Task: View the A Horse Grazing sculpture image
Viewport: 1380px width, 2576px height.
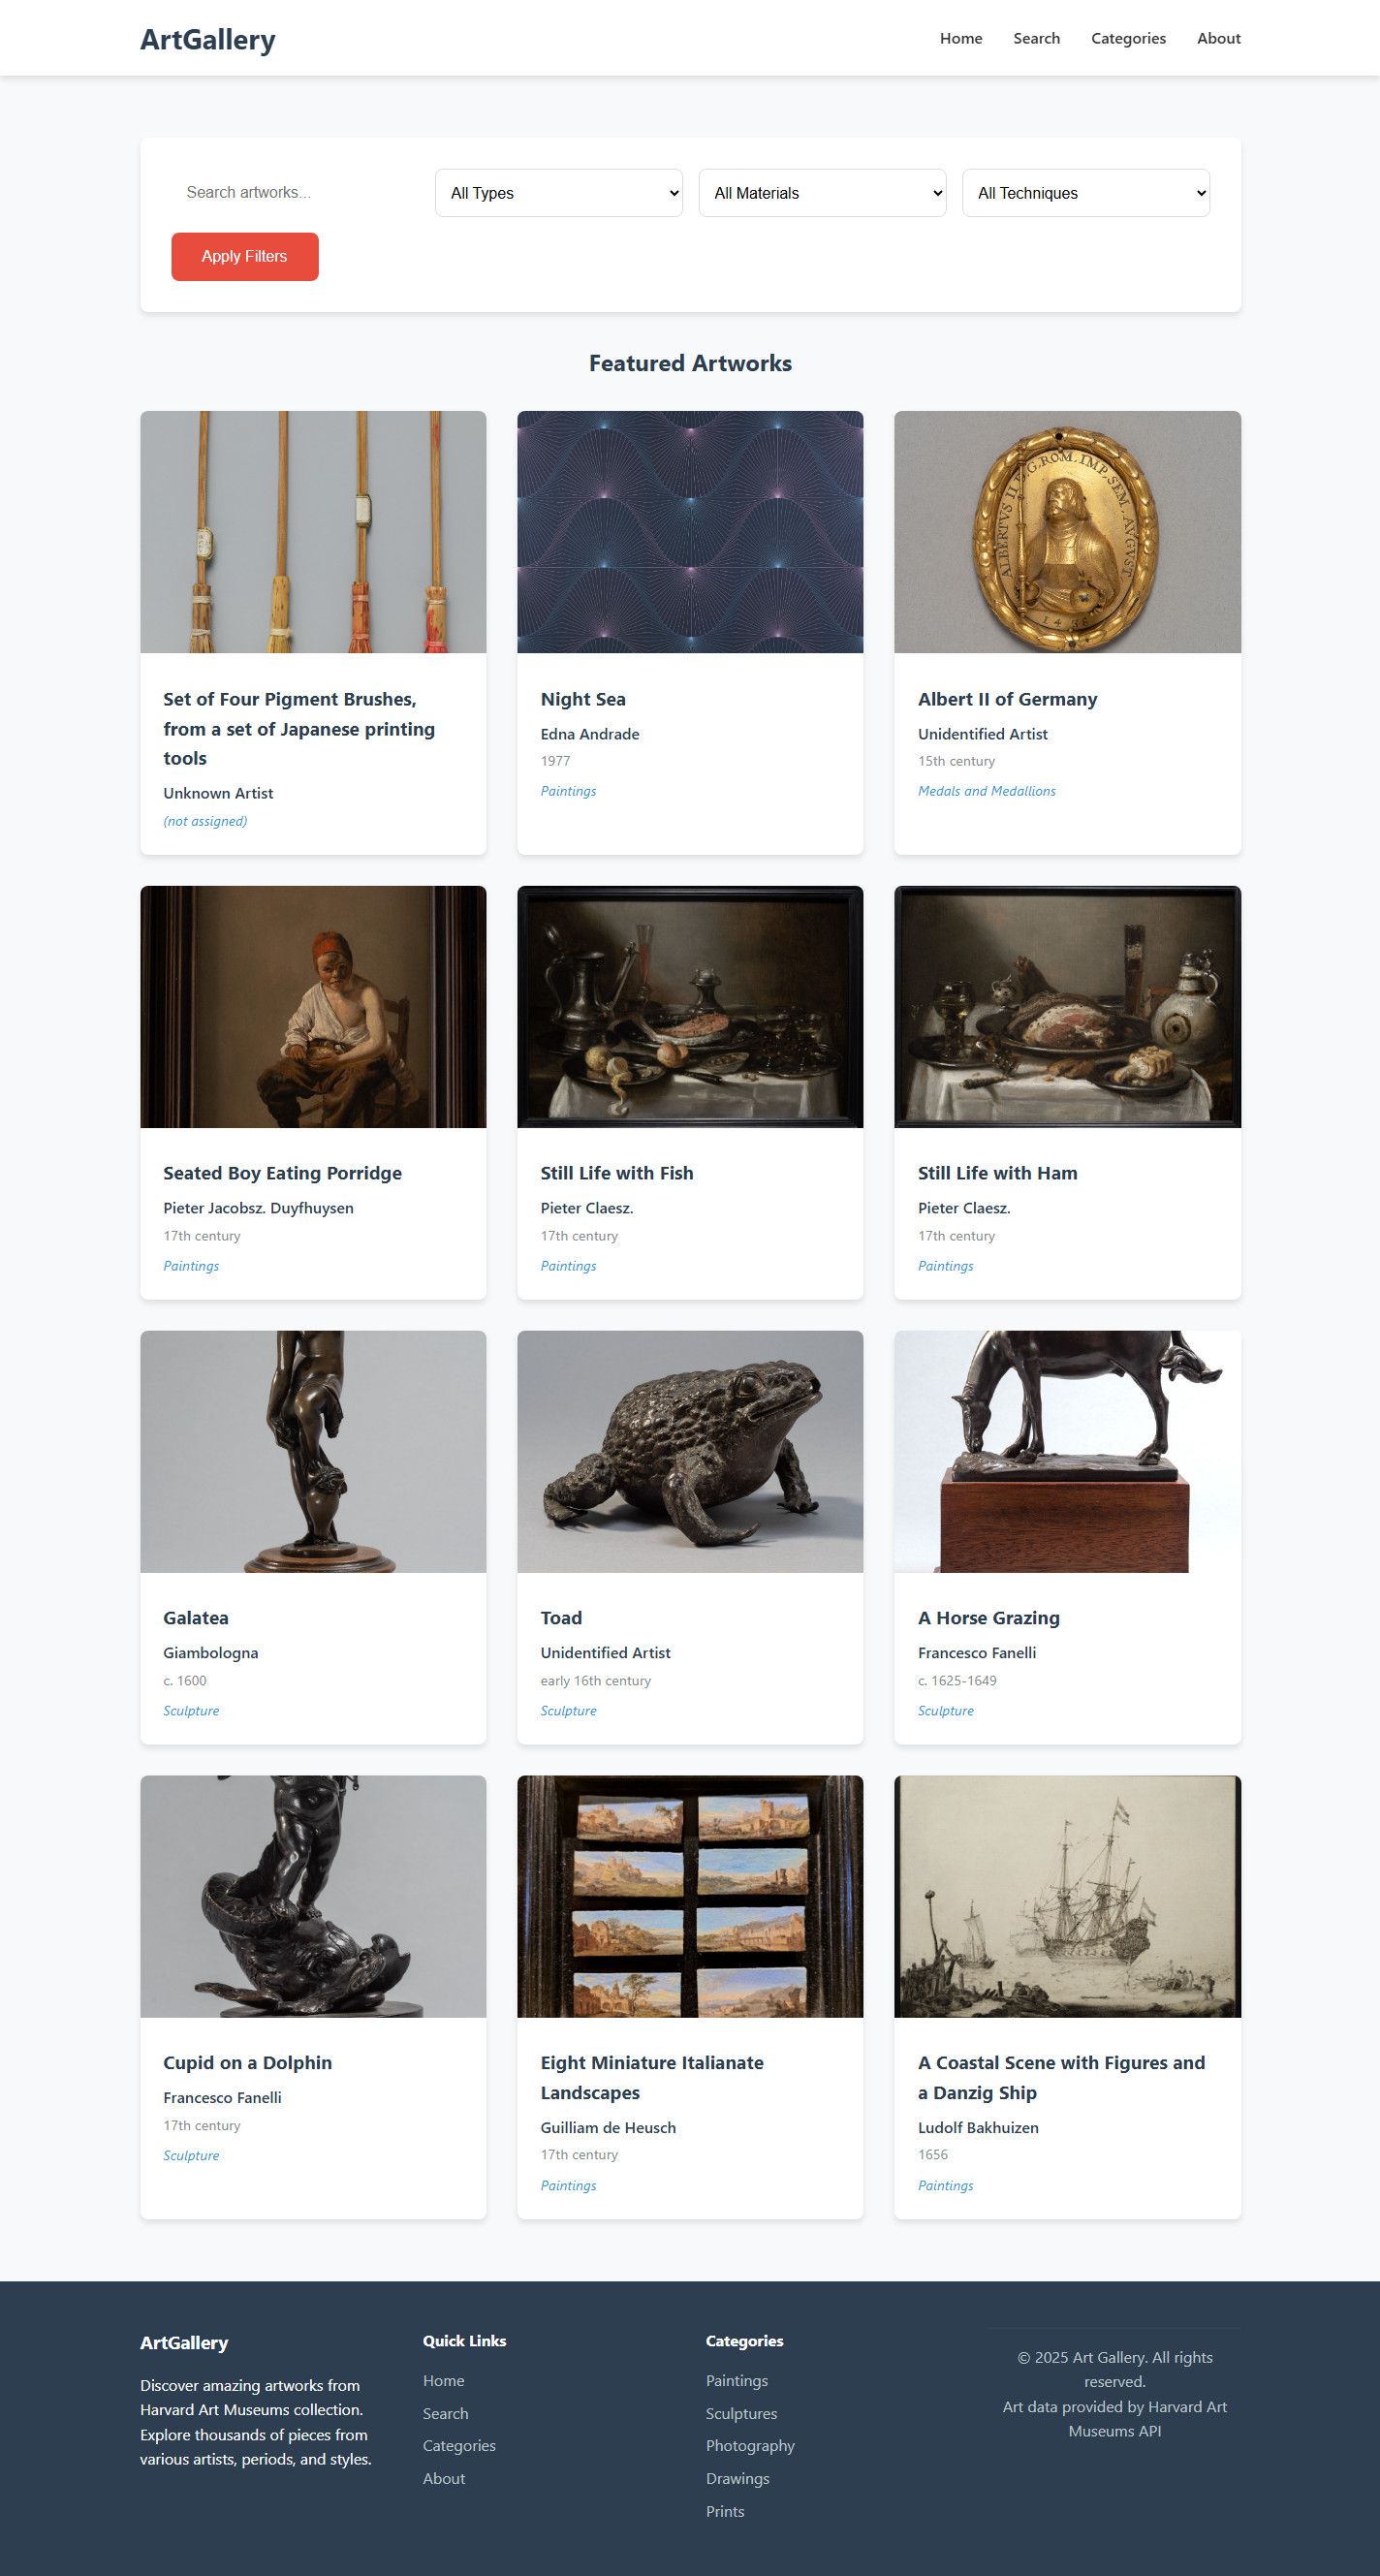Action: coord(1067,1451)
